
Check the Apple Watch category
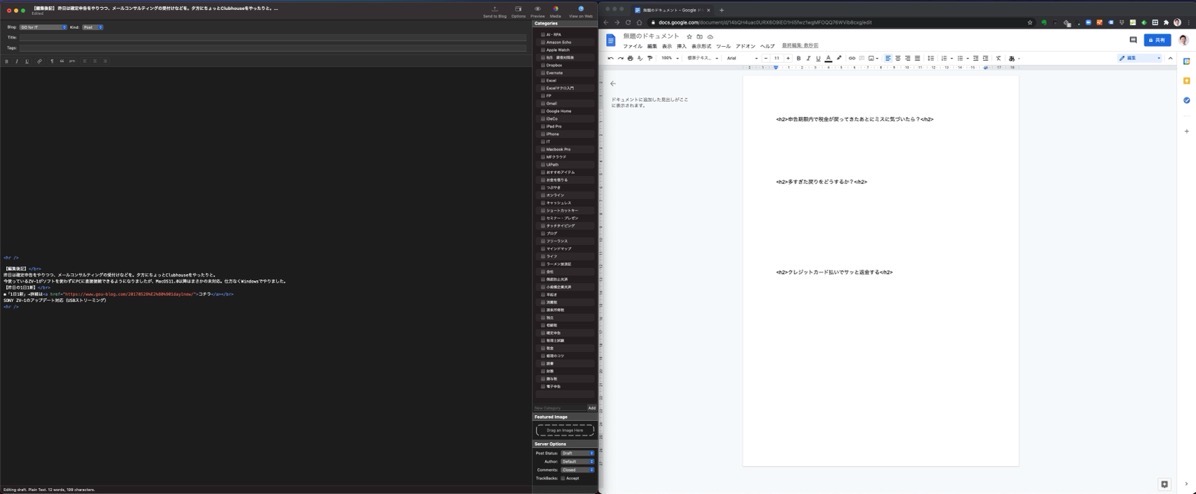pos(543,50)
